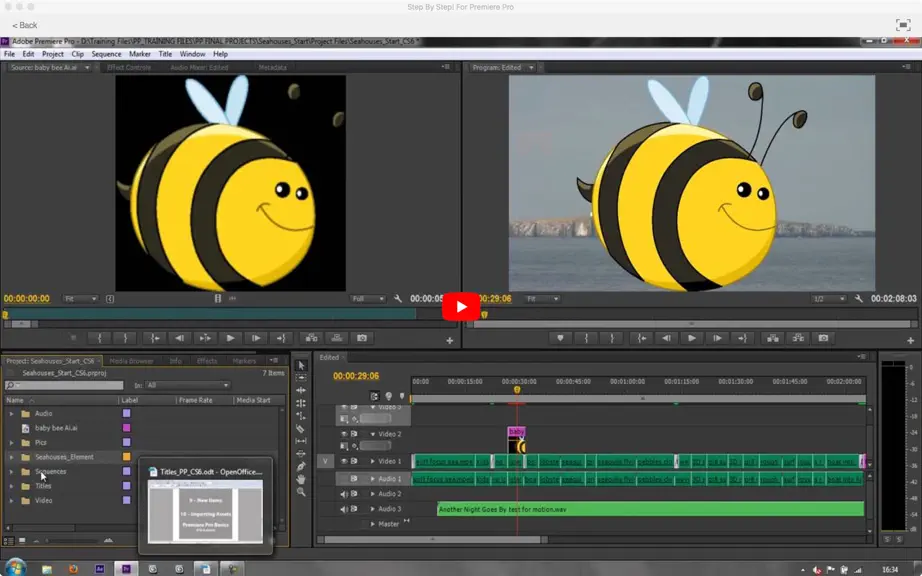The width and height of the screenshot is (922, 576).
Task: Add a marker in the Program monitor
Action: (560, 338)
